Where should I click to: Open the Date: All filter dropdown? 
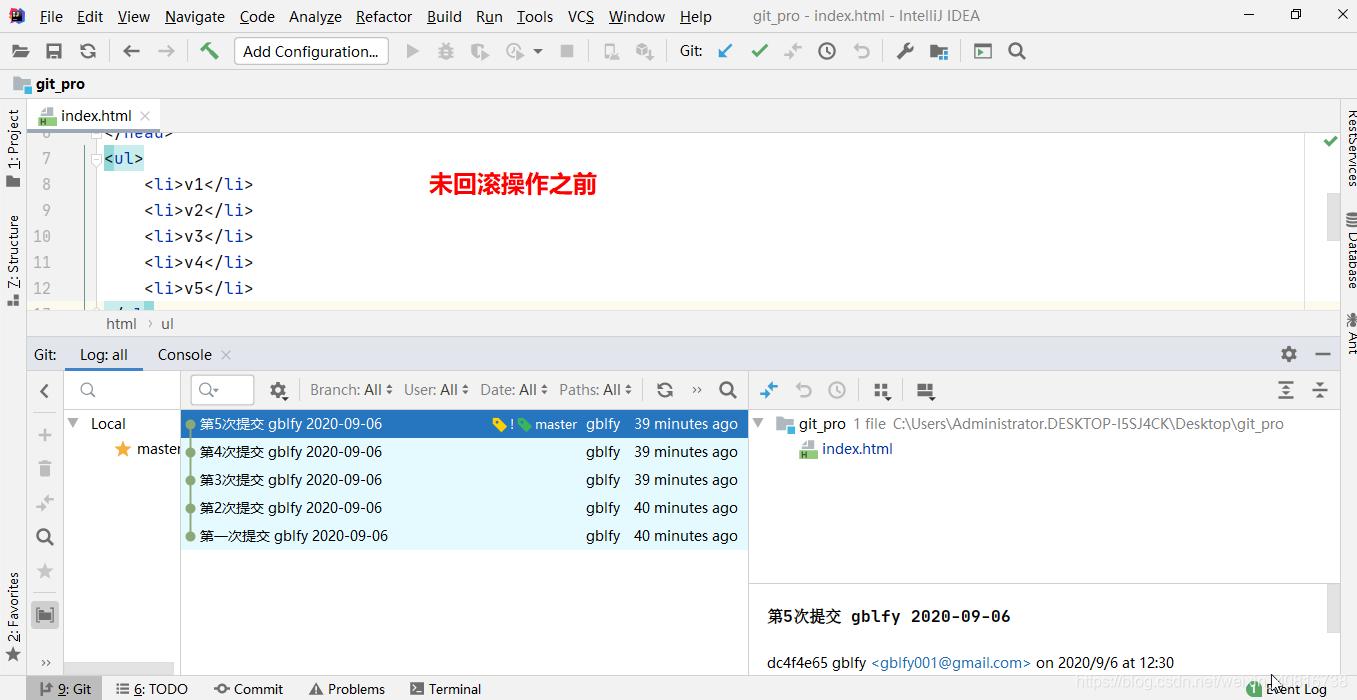tap(514, 390)
